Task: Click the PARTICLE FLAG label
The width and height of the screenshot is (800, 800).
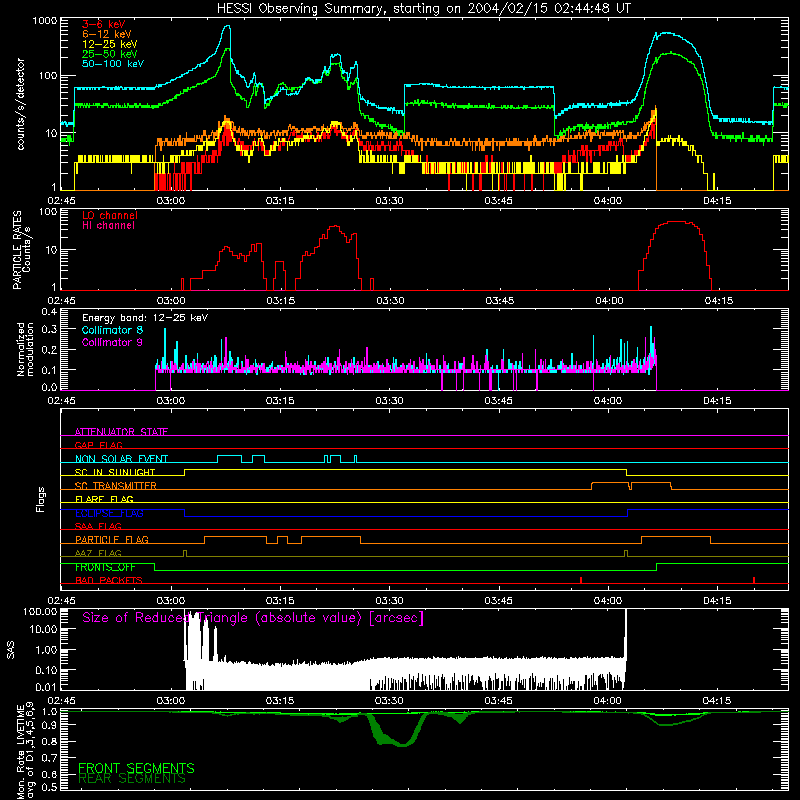Action: 112,540
